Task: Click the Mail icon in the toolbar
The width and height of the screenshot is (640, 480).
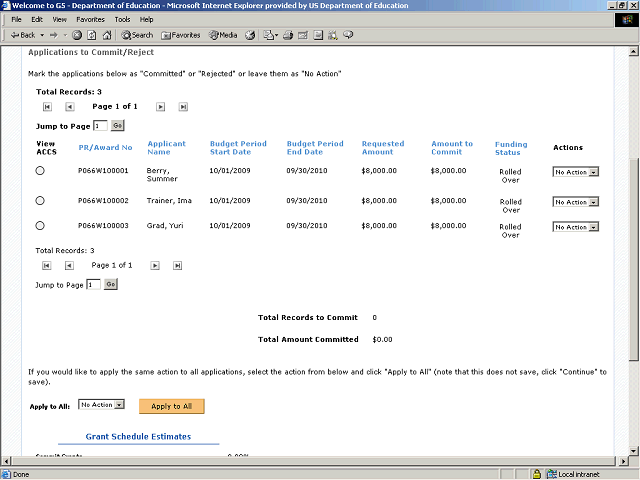Action: 270,35
